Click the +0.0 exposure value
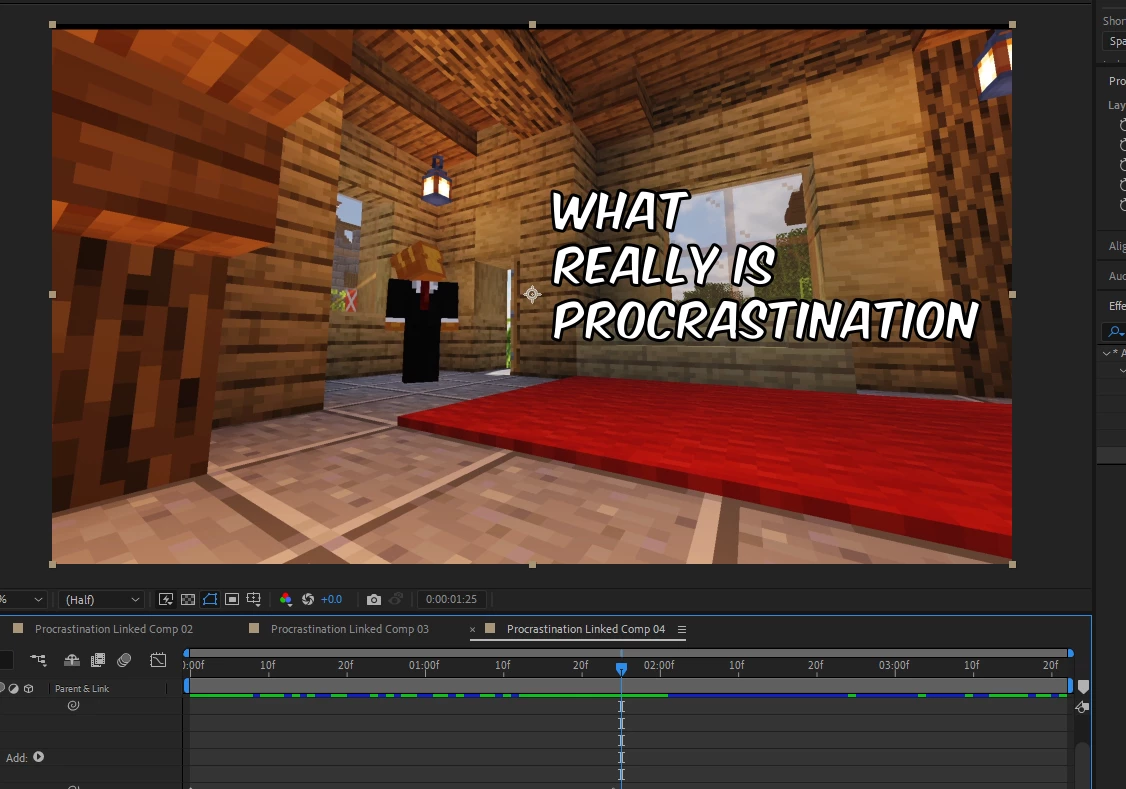 coord(331,599)
